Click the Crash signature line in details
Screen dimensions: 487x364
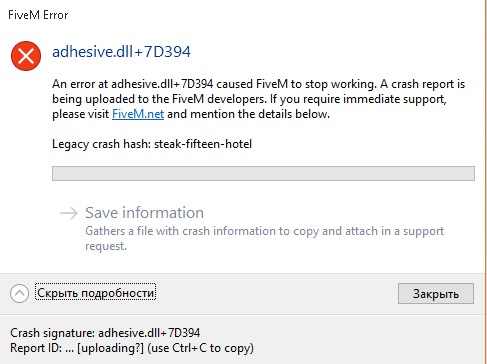coord(105,333)
